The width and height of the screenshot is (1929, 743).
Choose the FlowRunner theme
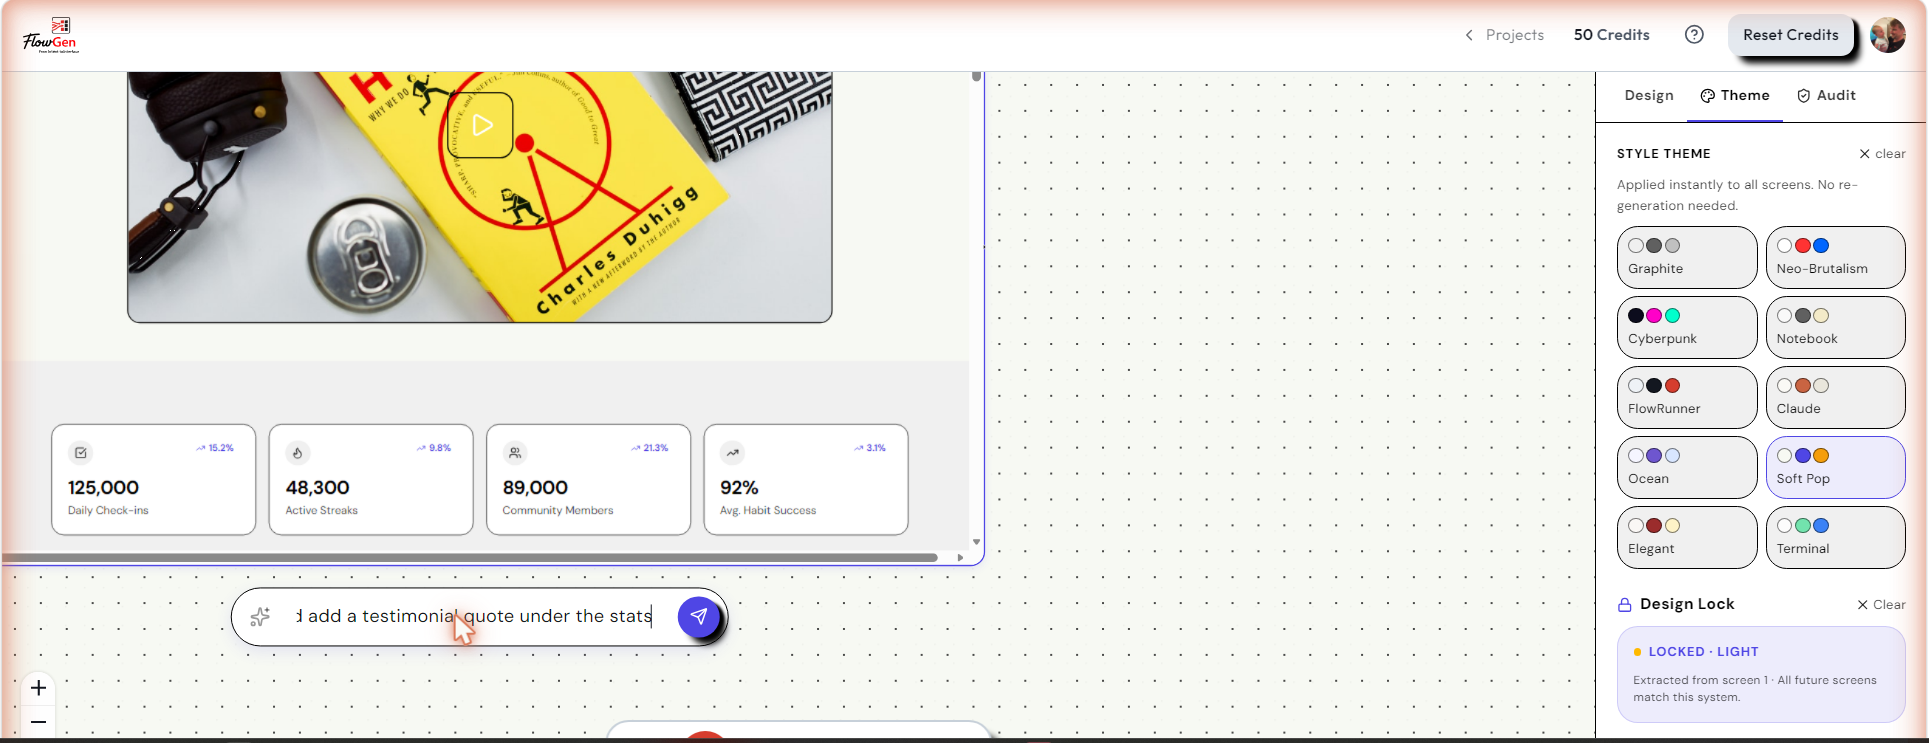1687,398
